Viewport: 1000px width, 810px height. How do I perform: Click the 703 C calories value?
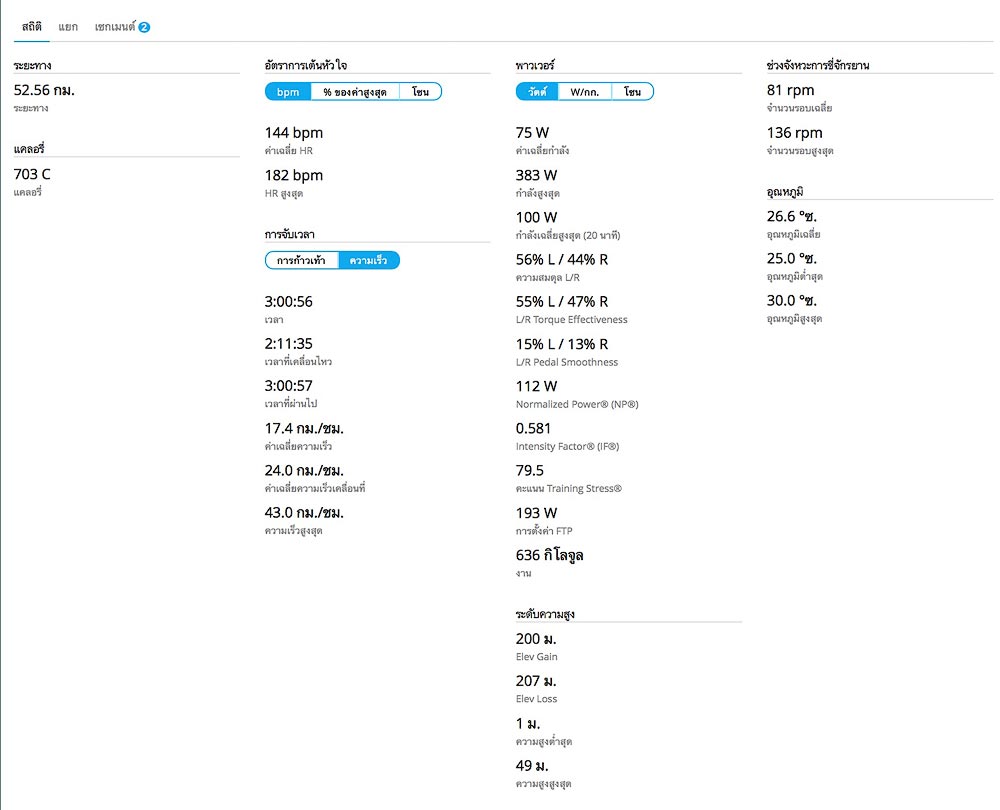(32, 174)
